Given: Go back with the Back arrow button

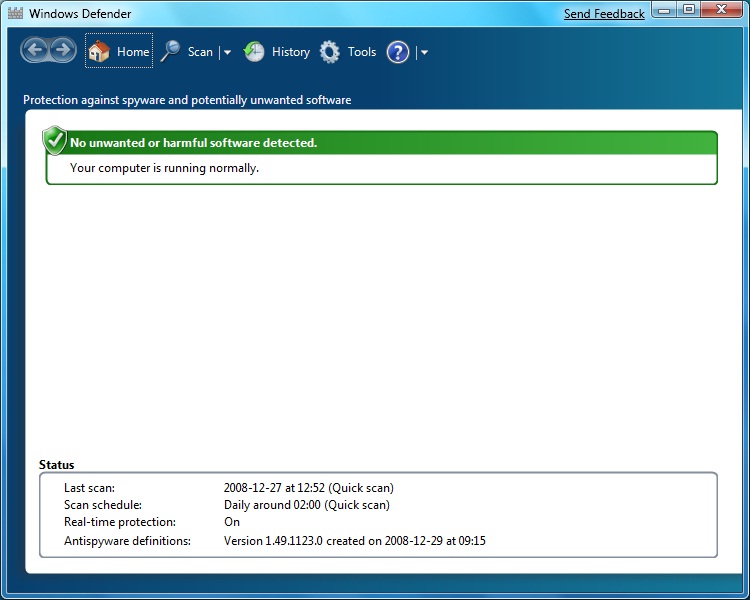Looking at the screenshot, I should click(34, 50).
